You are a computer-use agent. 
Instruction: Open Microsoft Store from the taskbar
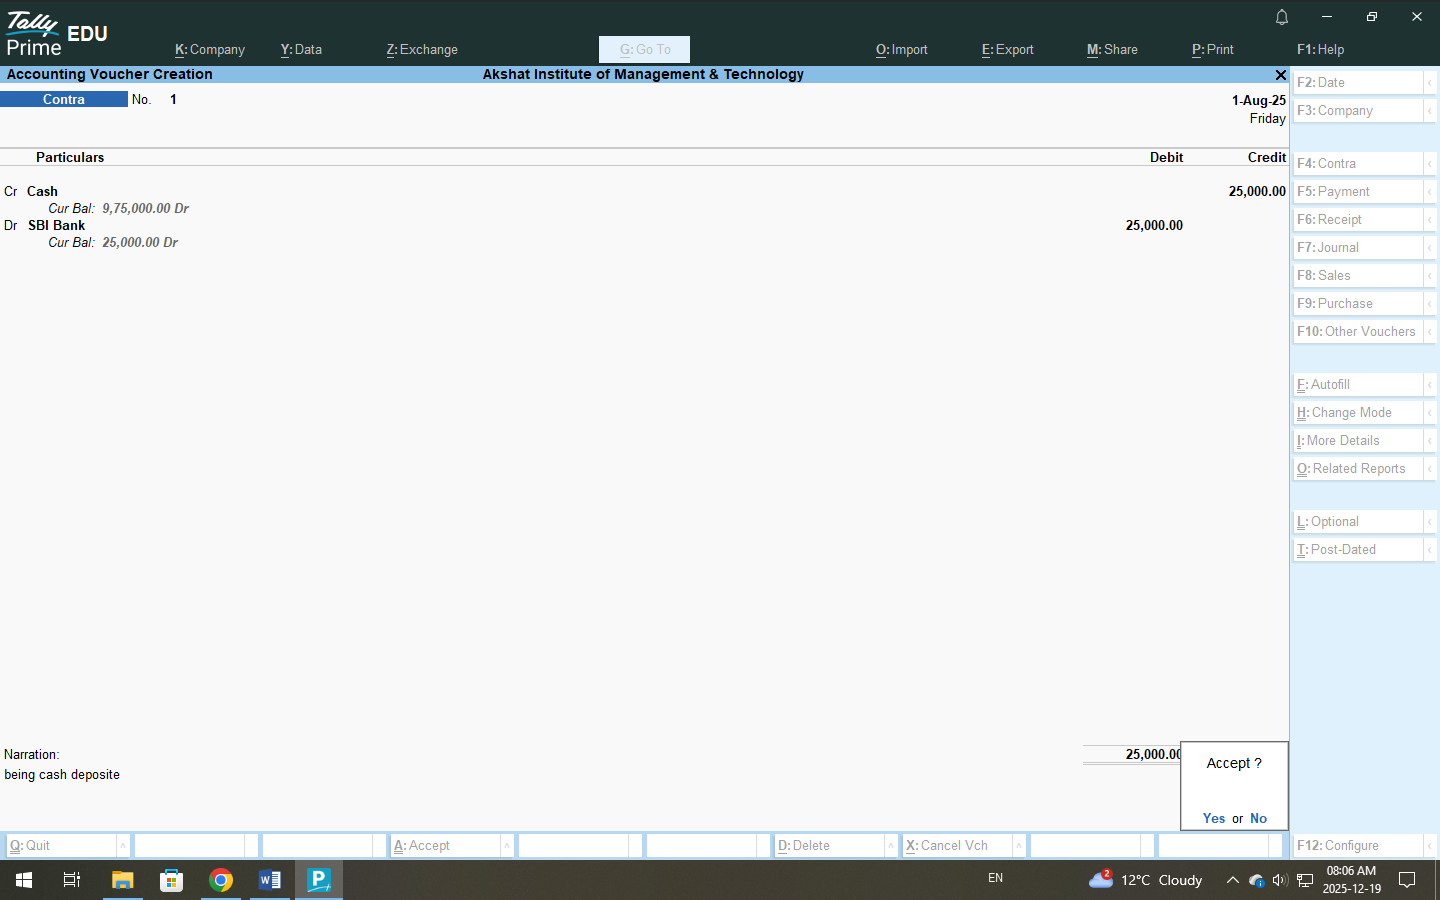point(172,880)
